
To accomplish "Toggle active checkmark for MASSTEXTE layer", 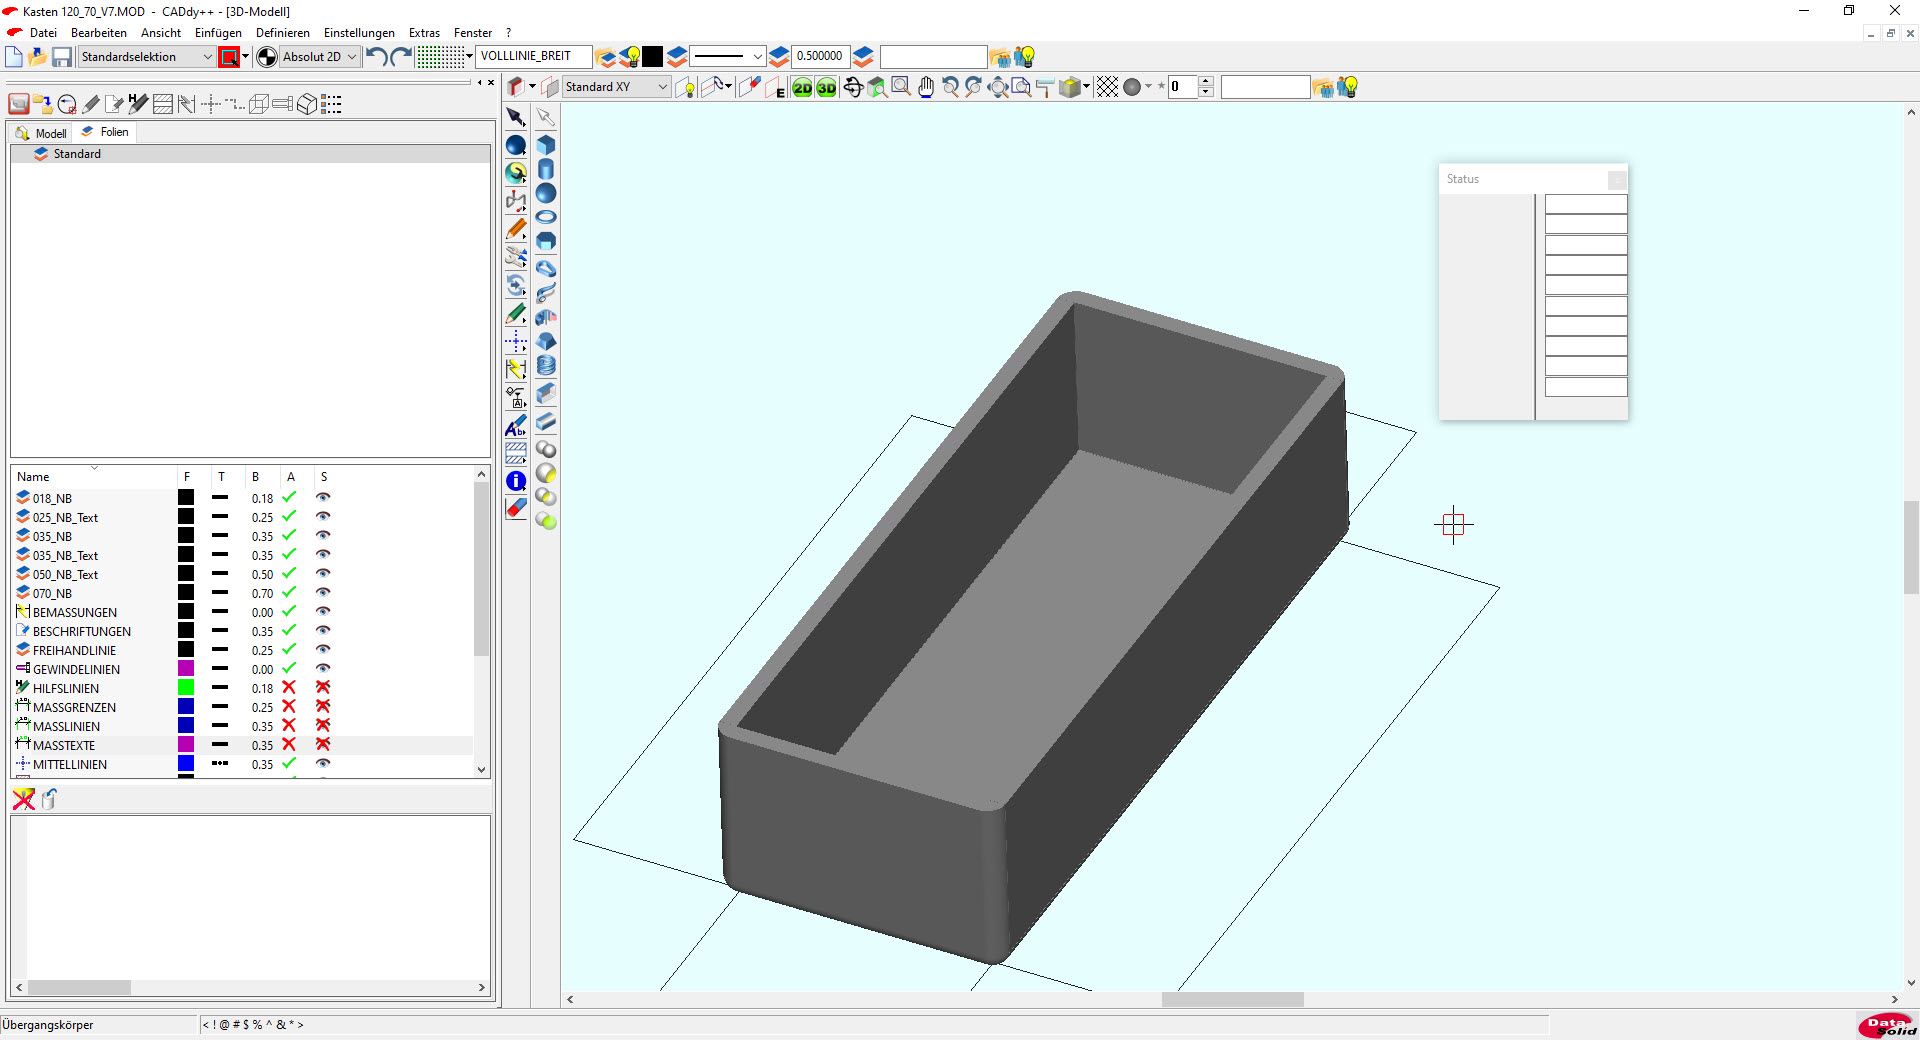I will (x=289, y=745).
